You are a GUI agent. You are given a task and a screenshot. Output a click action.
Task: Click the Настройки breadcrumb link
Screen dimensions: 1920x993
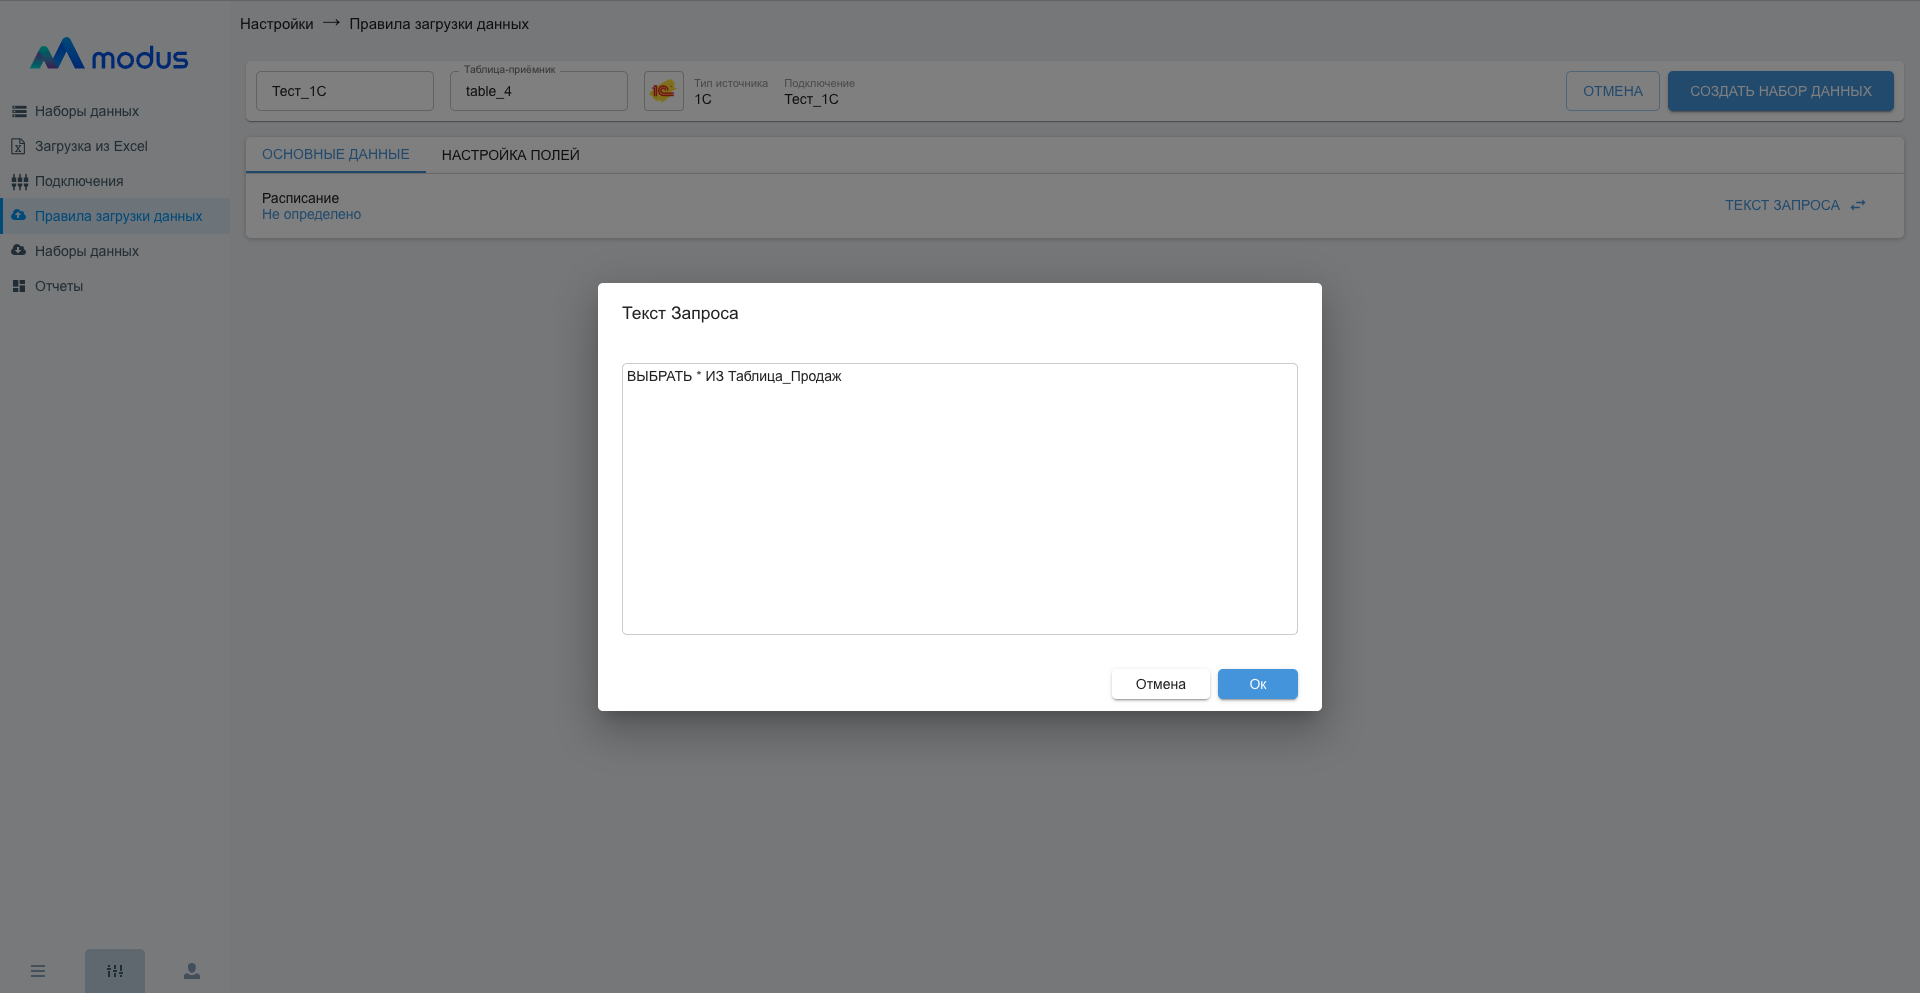pos(276,24)
